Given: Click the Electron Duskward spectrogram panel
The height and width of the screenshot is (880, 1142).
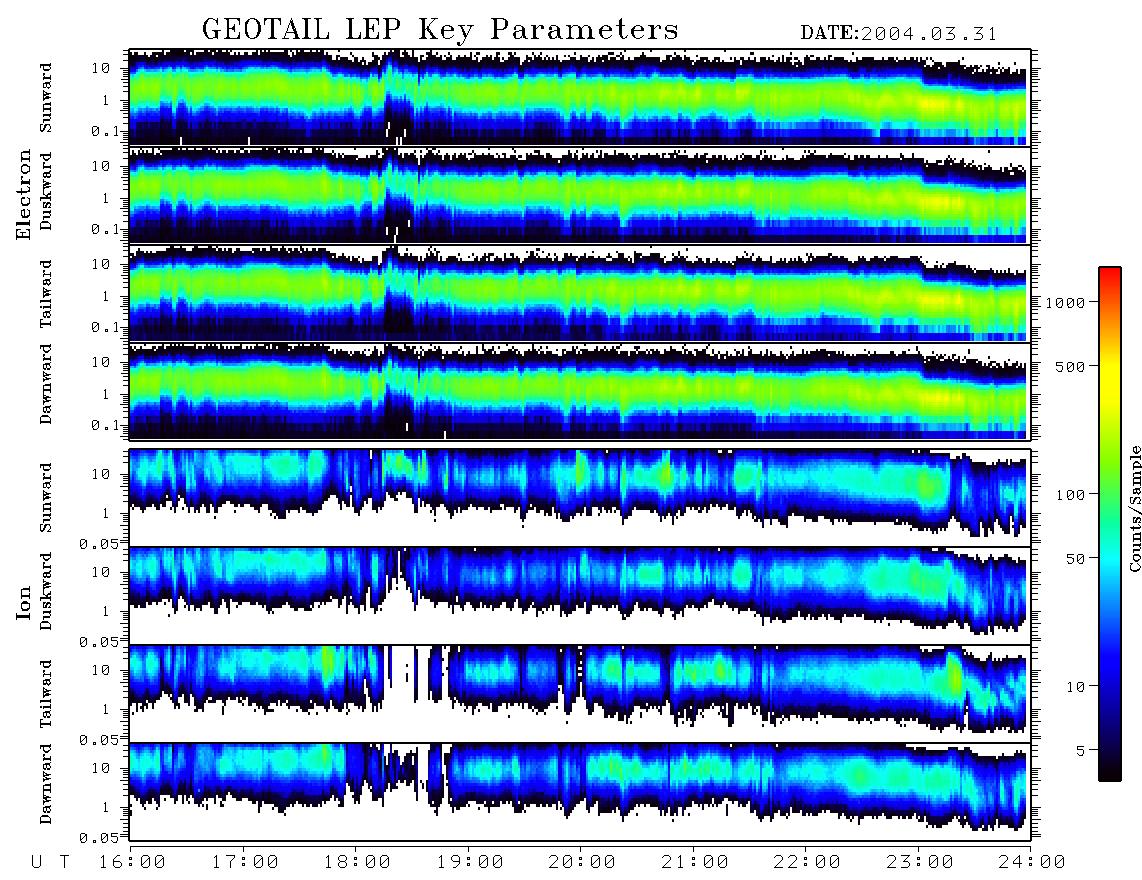Looking at the screenshot, I should point(580,195).
